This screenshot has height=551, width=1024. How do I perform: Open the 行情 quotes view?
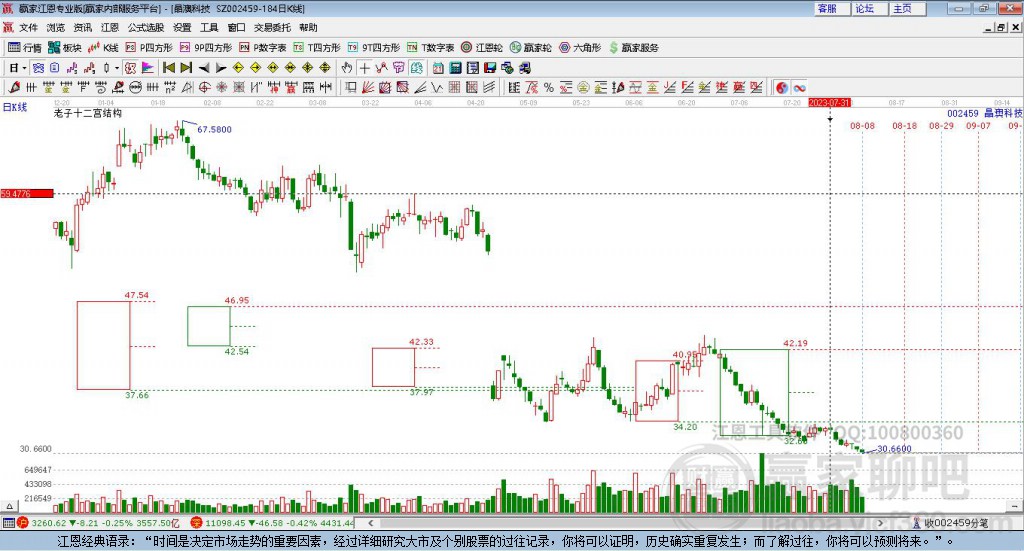tap(24, 48)
